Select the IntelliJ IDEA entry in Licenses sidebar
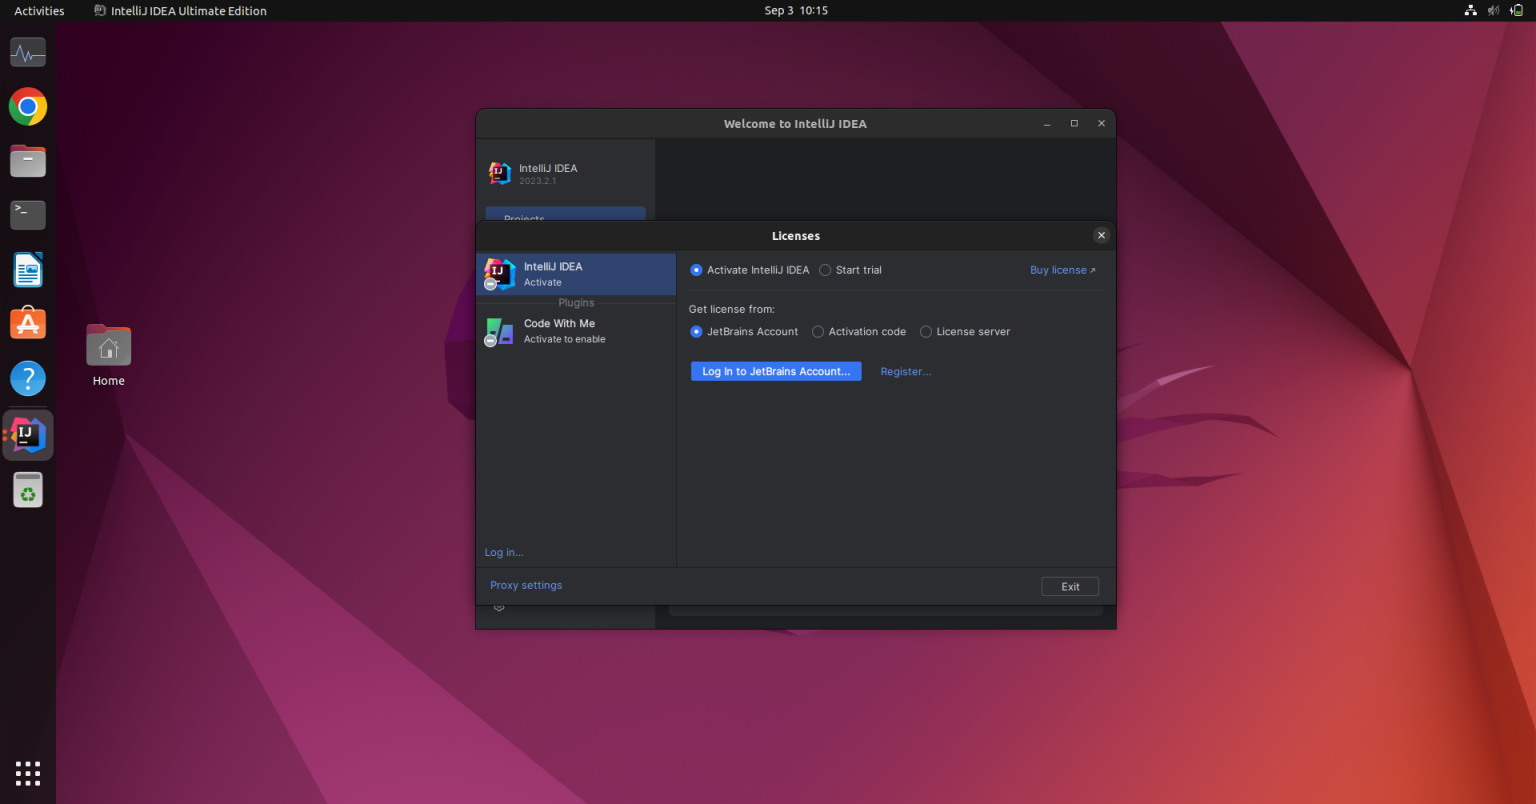This screenshot has height=804, width=1536. [x=575, y=273]
